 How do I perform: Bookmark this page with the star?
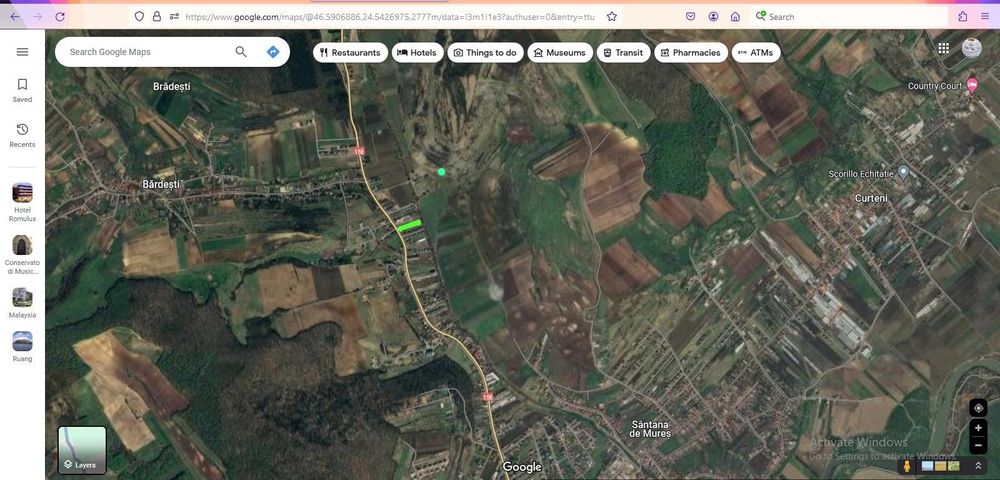612,17
